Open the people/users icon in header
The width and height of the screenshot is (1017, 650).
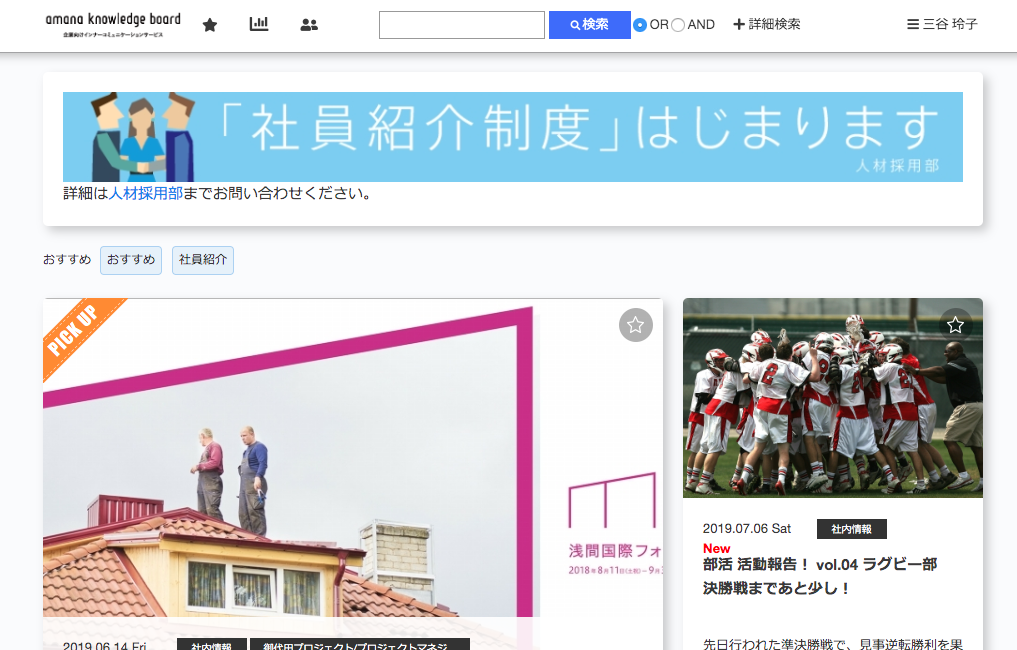tap(309, 25)
